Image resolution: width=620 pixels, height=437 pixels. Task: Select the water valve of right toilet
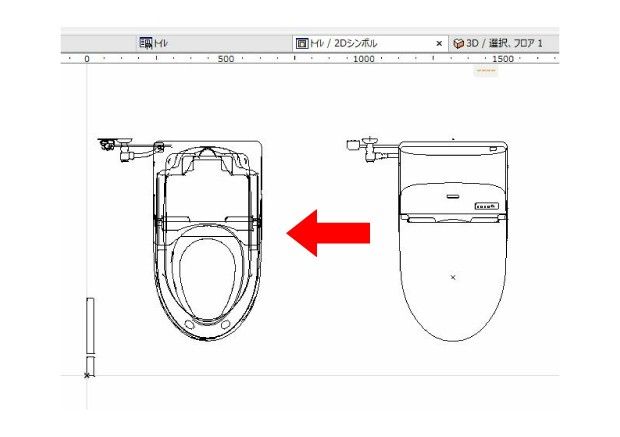click(x=372, y=149)
